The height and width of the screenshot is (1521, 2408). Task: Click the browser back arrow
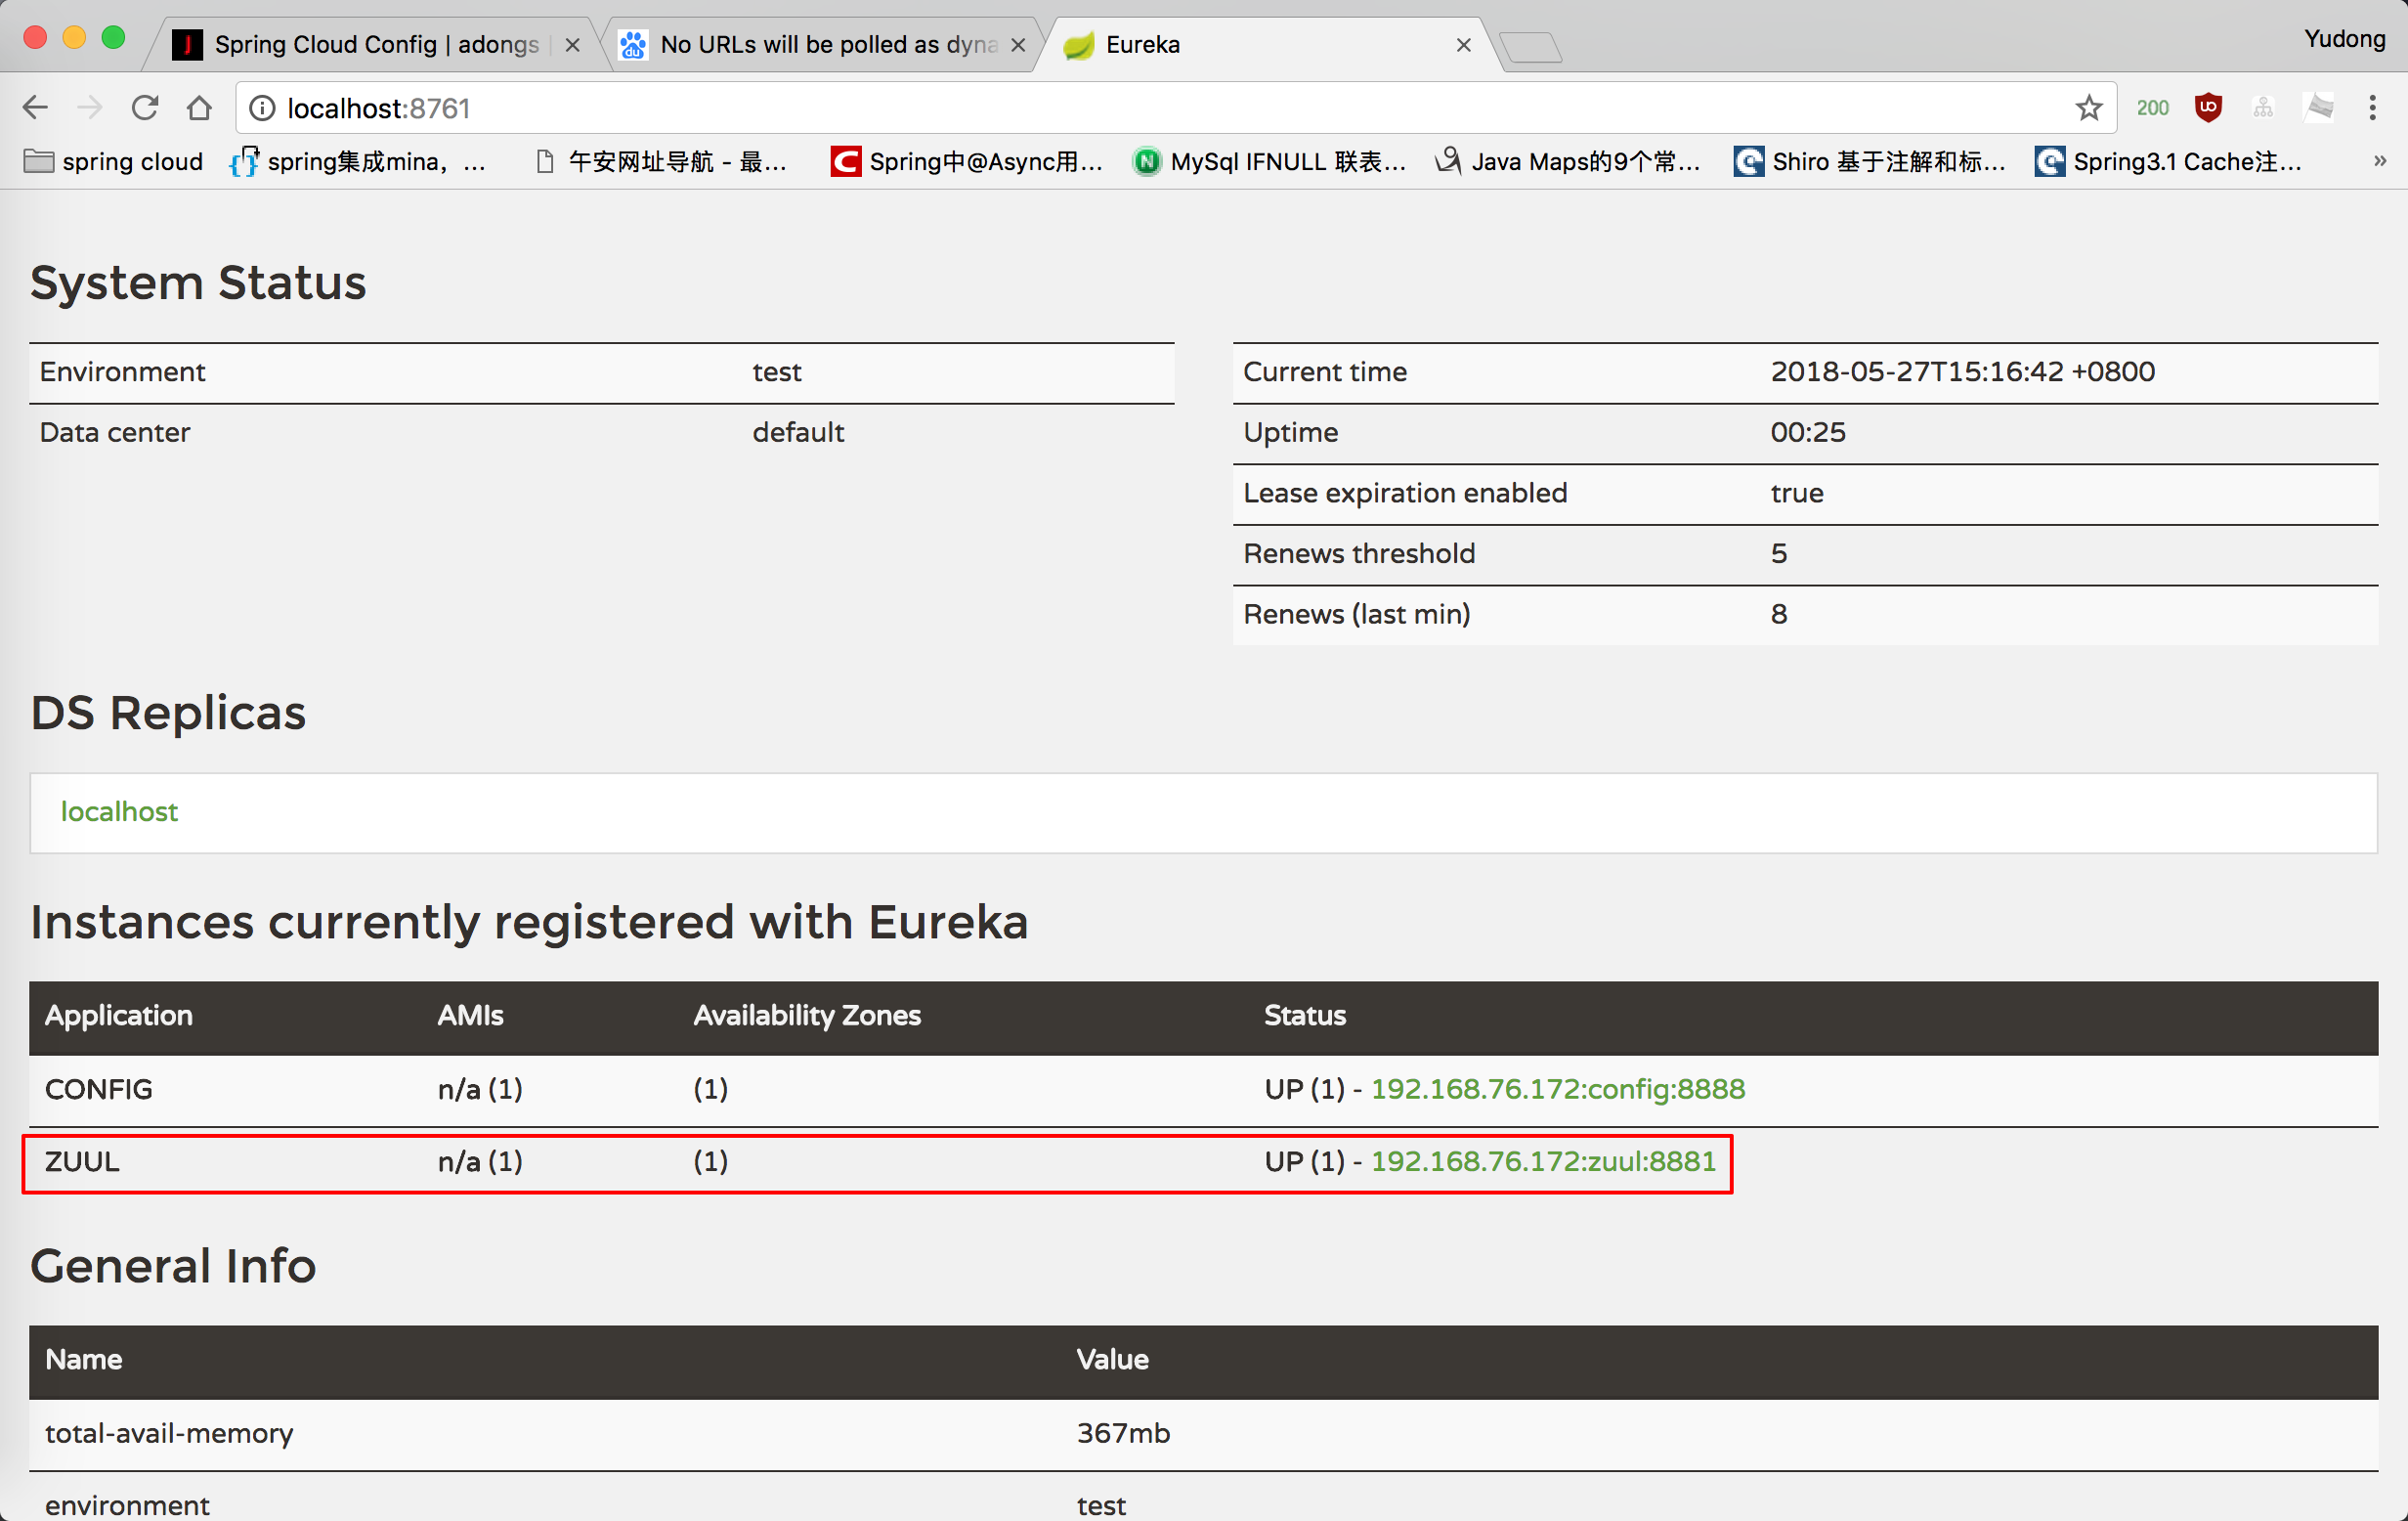35,108
